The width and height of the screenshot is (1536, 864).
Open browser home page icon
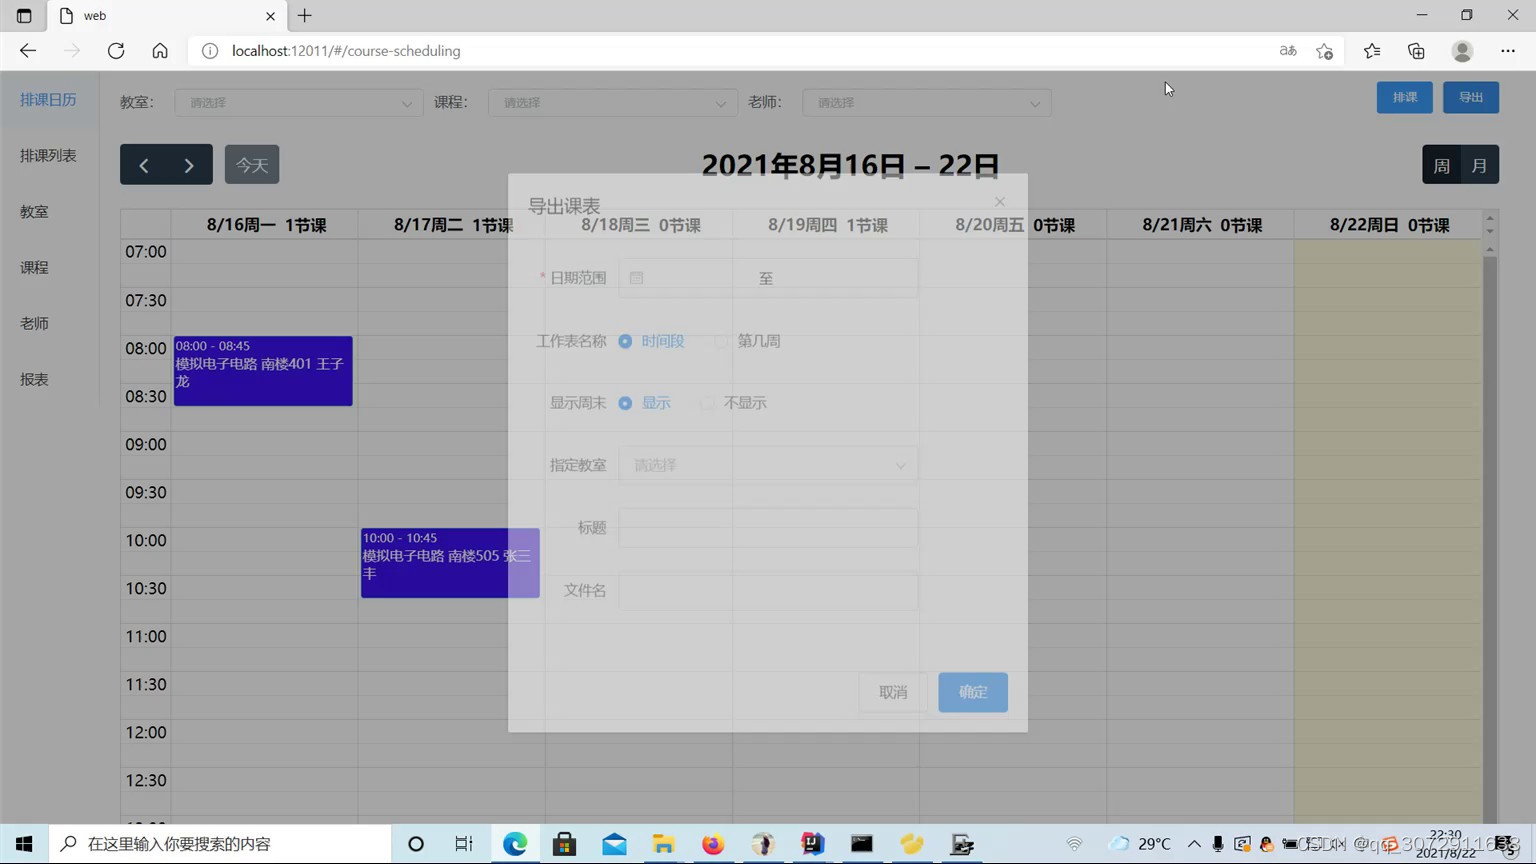[x=160, y=51]
